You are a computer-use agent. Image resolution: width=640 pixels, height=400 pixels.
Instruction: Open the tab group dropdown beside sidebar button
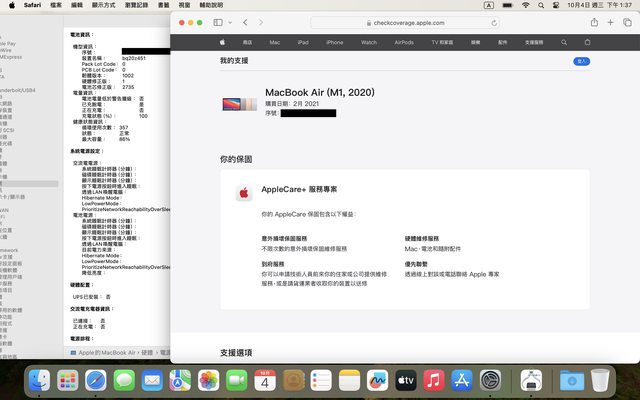tap(230, 22)
